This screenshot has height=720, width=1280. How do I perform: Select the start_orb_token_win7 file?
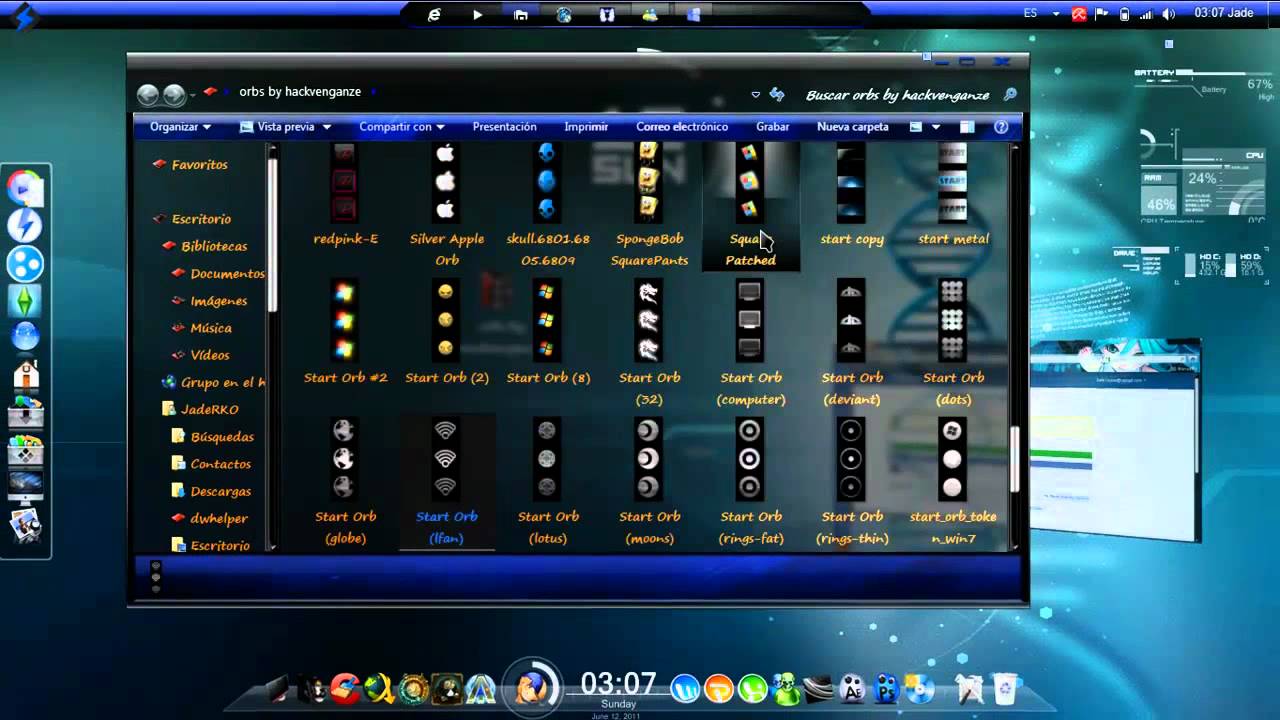(x=953, y=483)
